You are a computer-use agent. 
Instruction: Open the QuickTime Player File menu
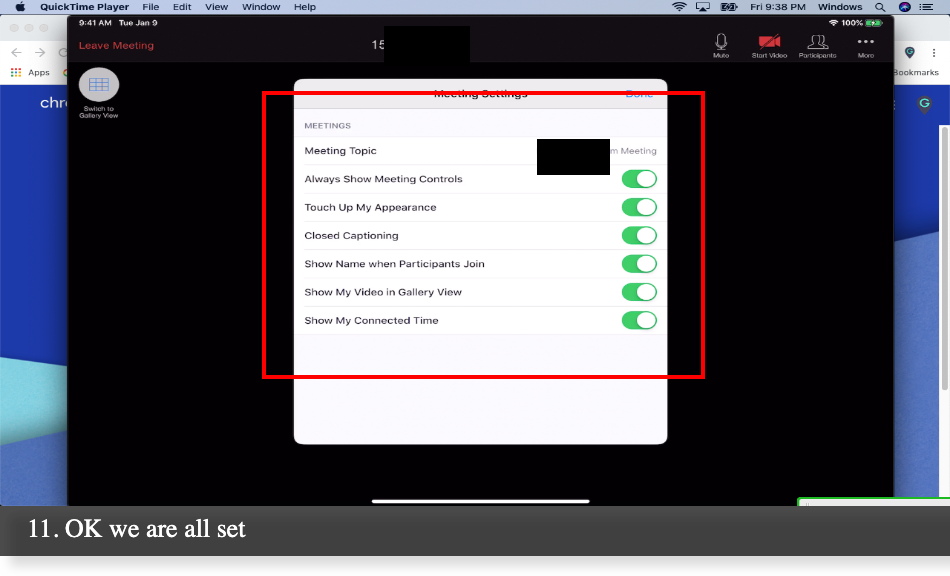pyautogui.click(x=150, y=7)
